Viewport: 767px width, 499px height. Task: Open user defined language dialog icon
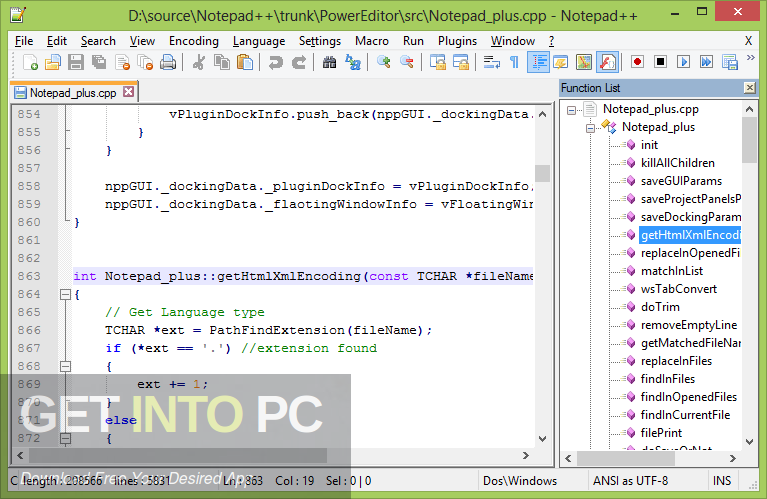pos(561,63)
